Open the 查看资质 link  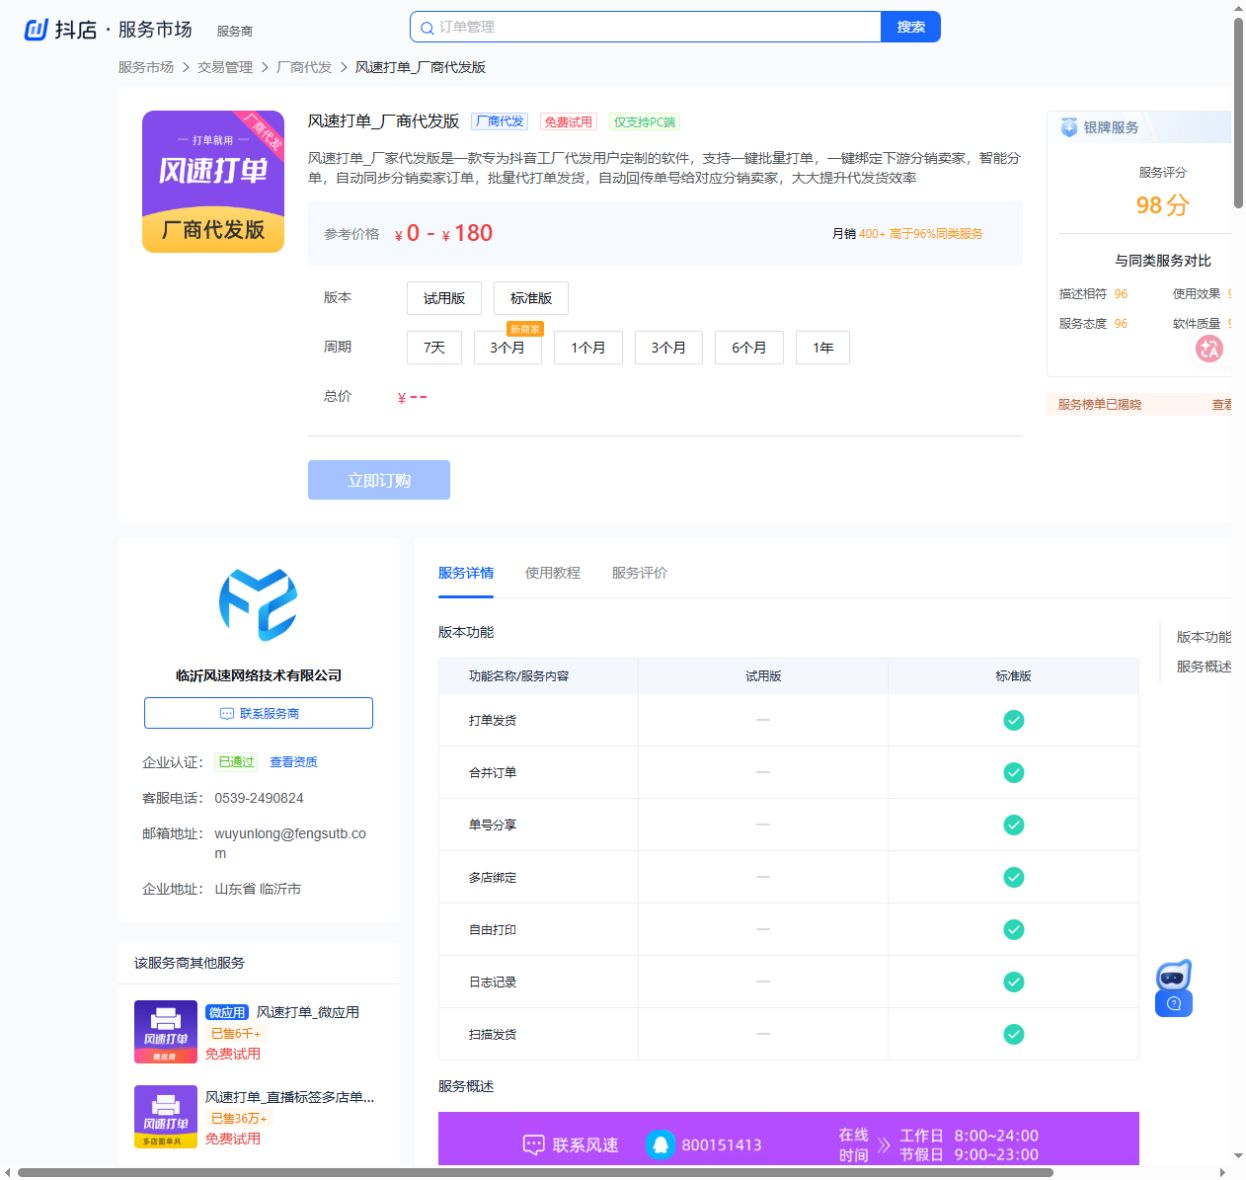click(x=294, y=762)
